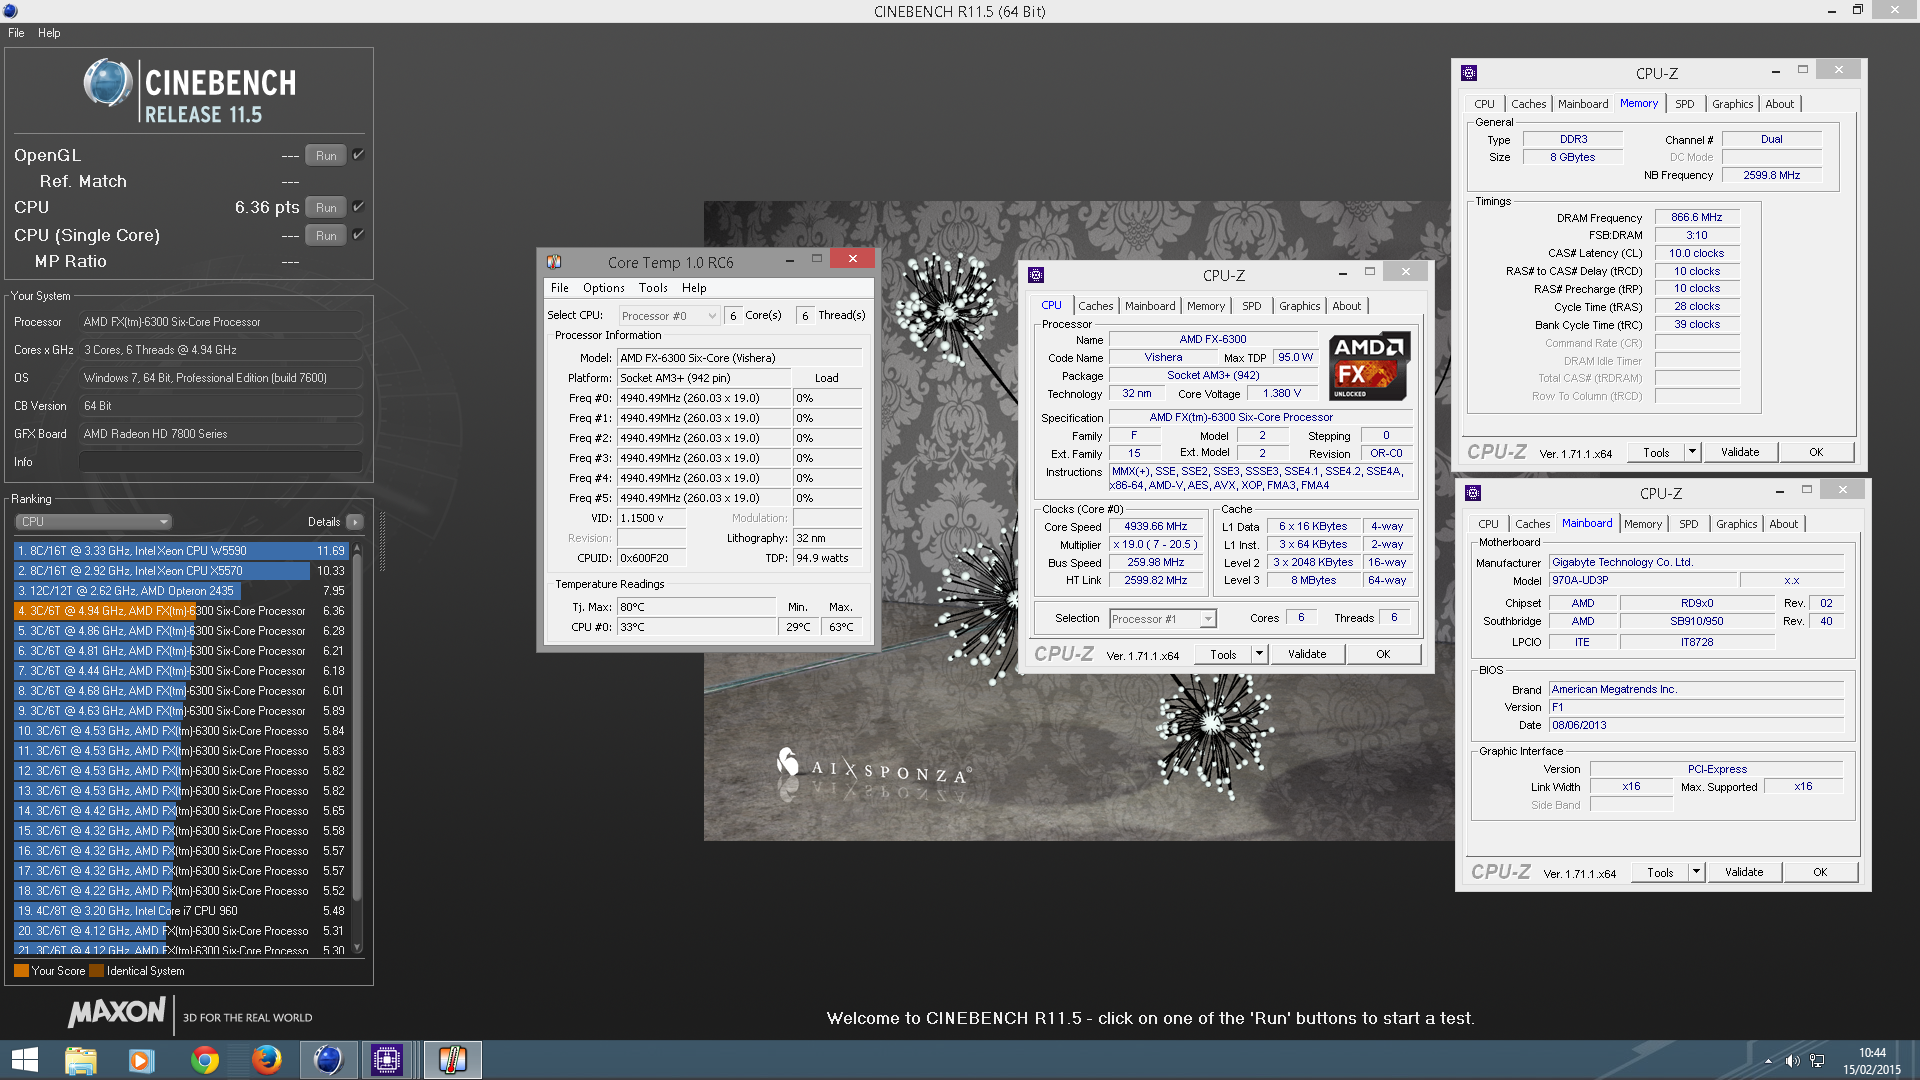Open Core Temp File menu
The image size is (1920, 1080).
click(560, 288)
